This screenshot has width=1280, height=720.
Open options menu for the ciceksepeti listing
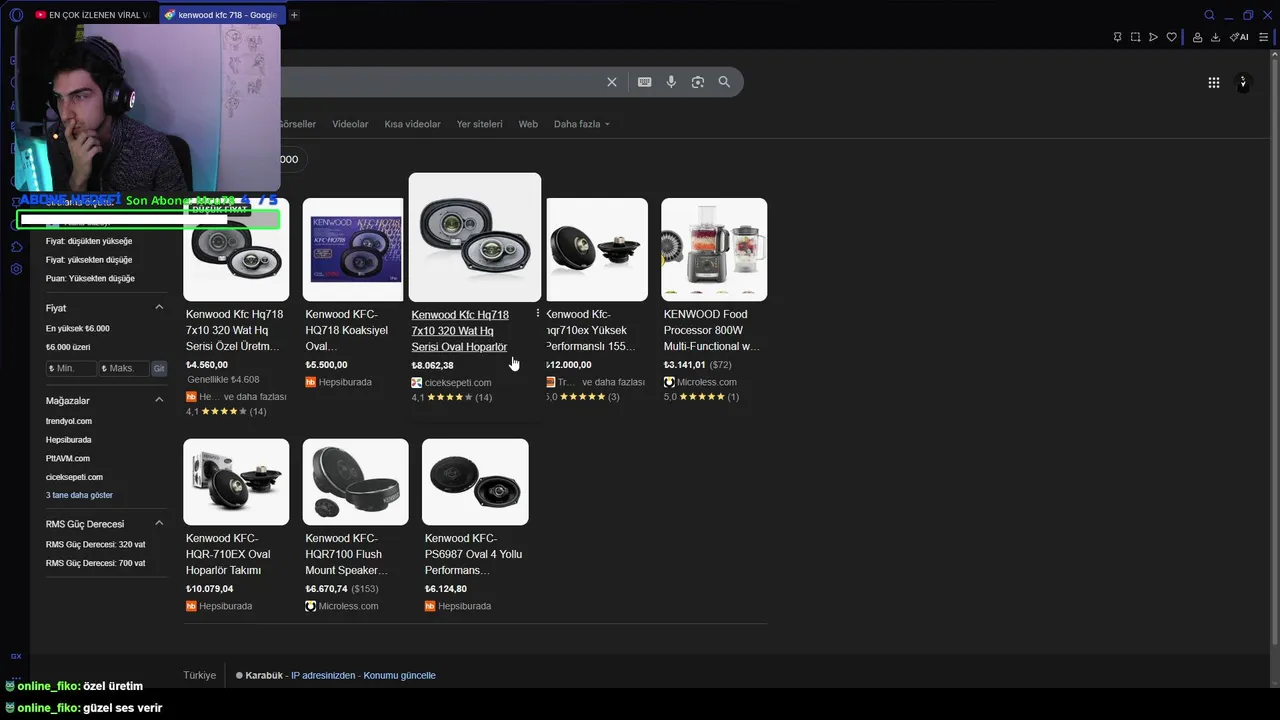pos(538,314)
